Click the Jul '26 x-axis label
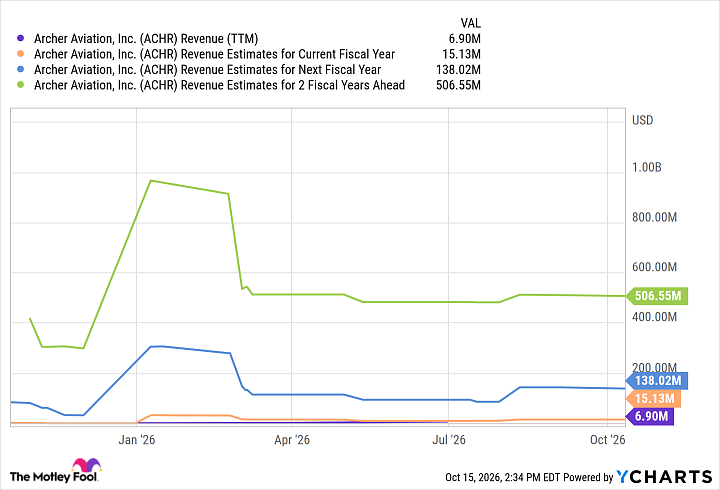 pyautogui.click(x=449, y=440)
